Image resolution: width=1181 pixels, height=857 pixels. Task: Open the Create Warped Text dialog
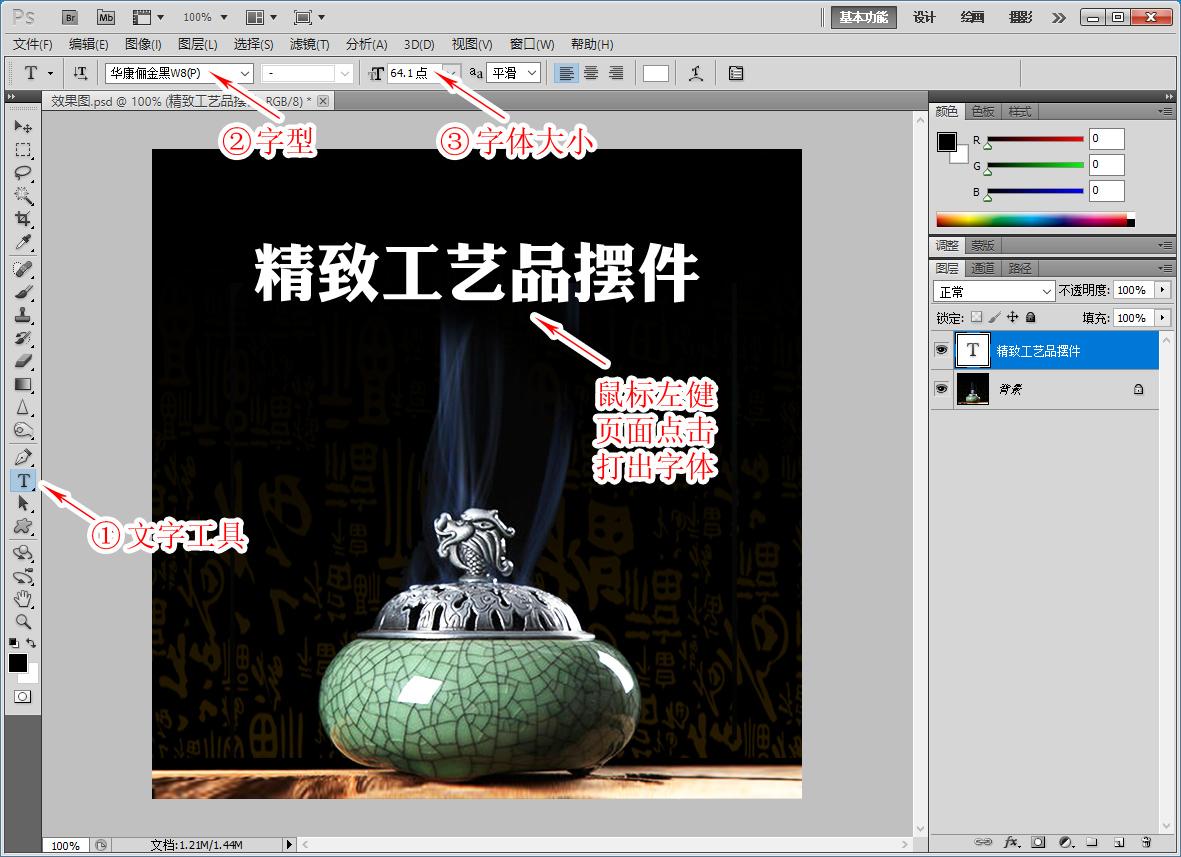(x=697, y=72)
